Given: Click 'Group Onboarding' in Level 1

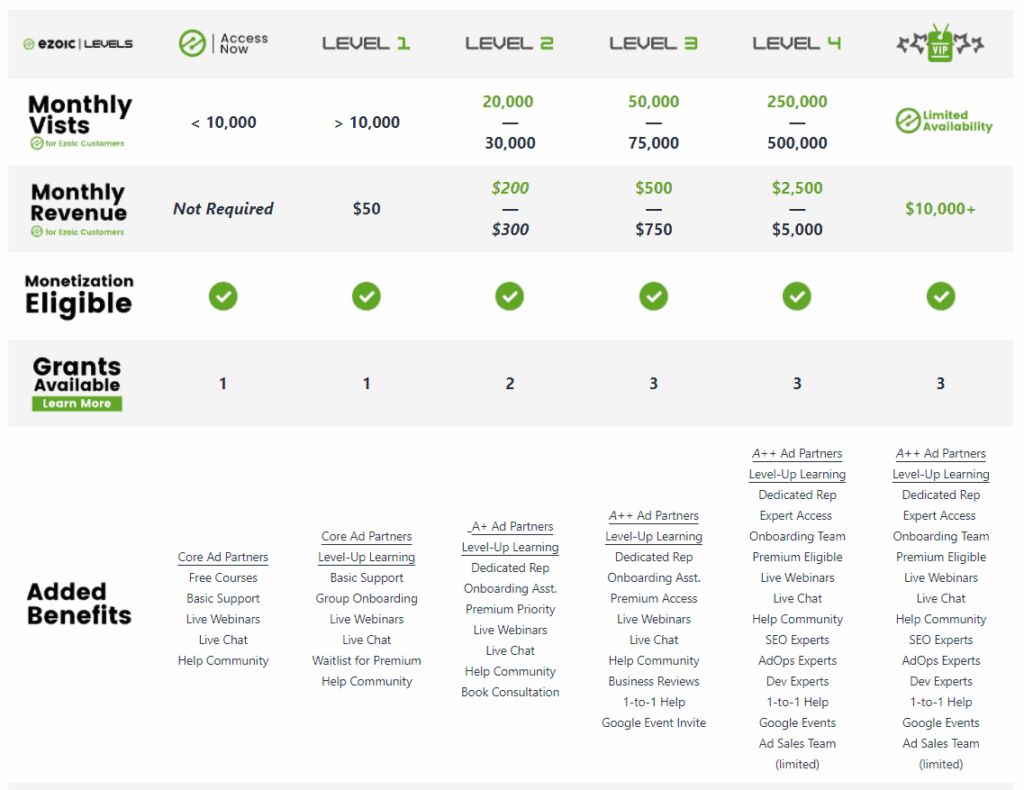Looking at the screenshot, I should coord(366,599).
